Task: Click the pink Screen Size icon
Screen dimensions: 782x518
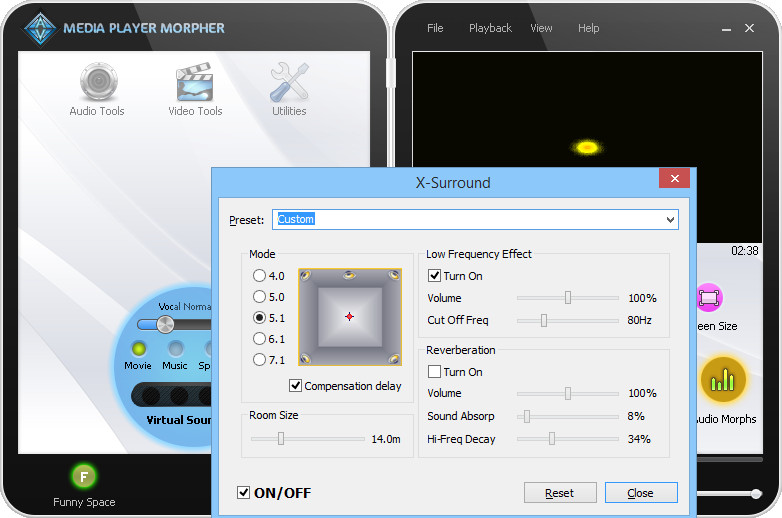Action: pyautogui.click(x=709, y=298)
